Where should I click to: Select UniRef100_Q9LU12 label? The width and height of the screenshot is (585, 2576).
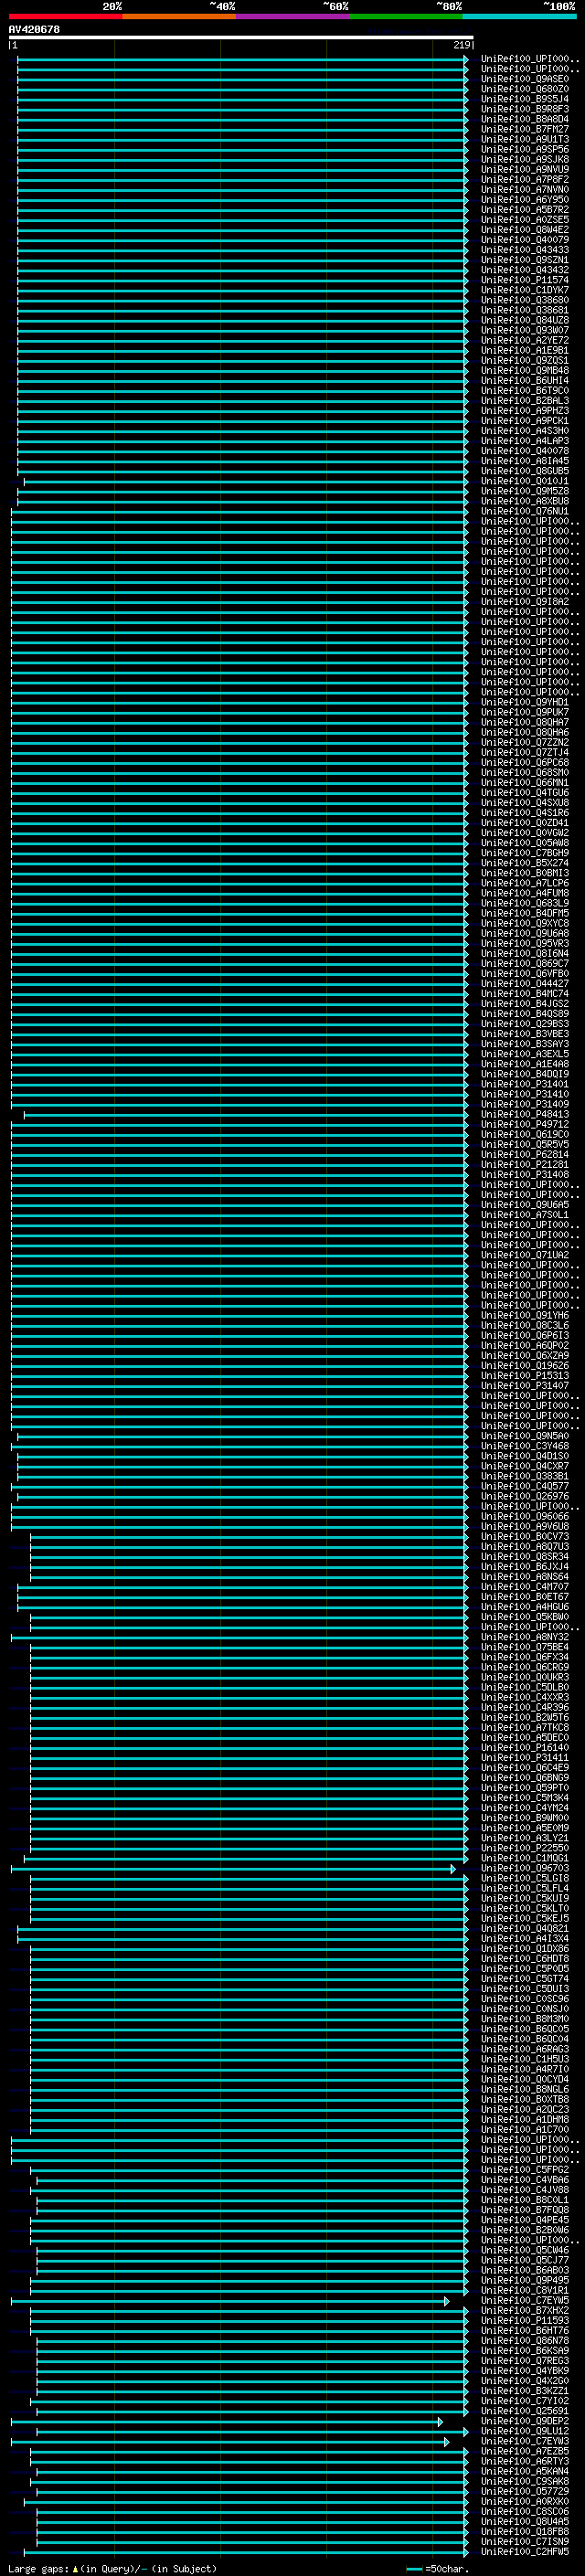[x=524, y=2431]
